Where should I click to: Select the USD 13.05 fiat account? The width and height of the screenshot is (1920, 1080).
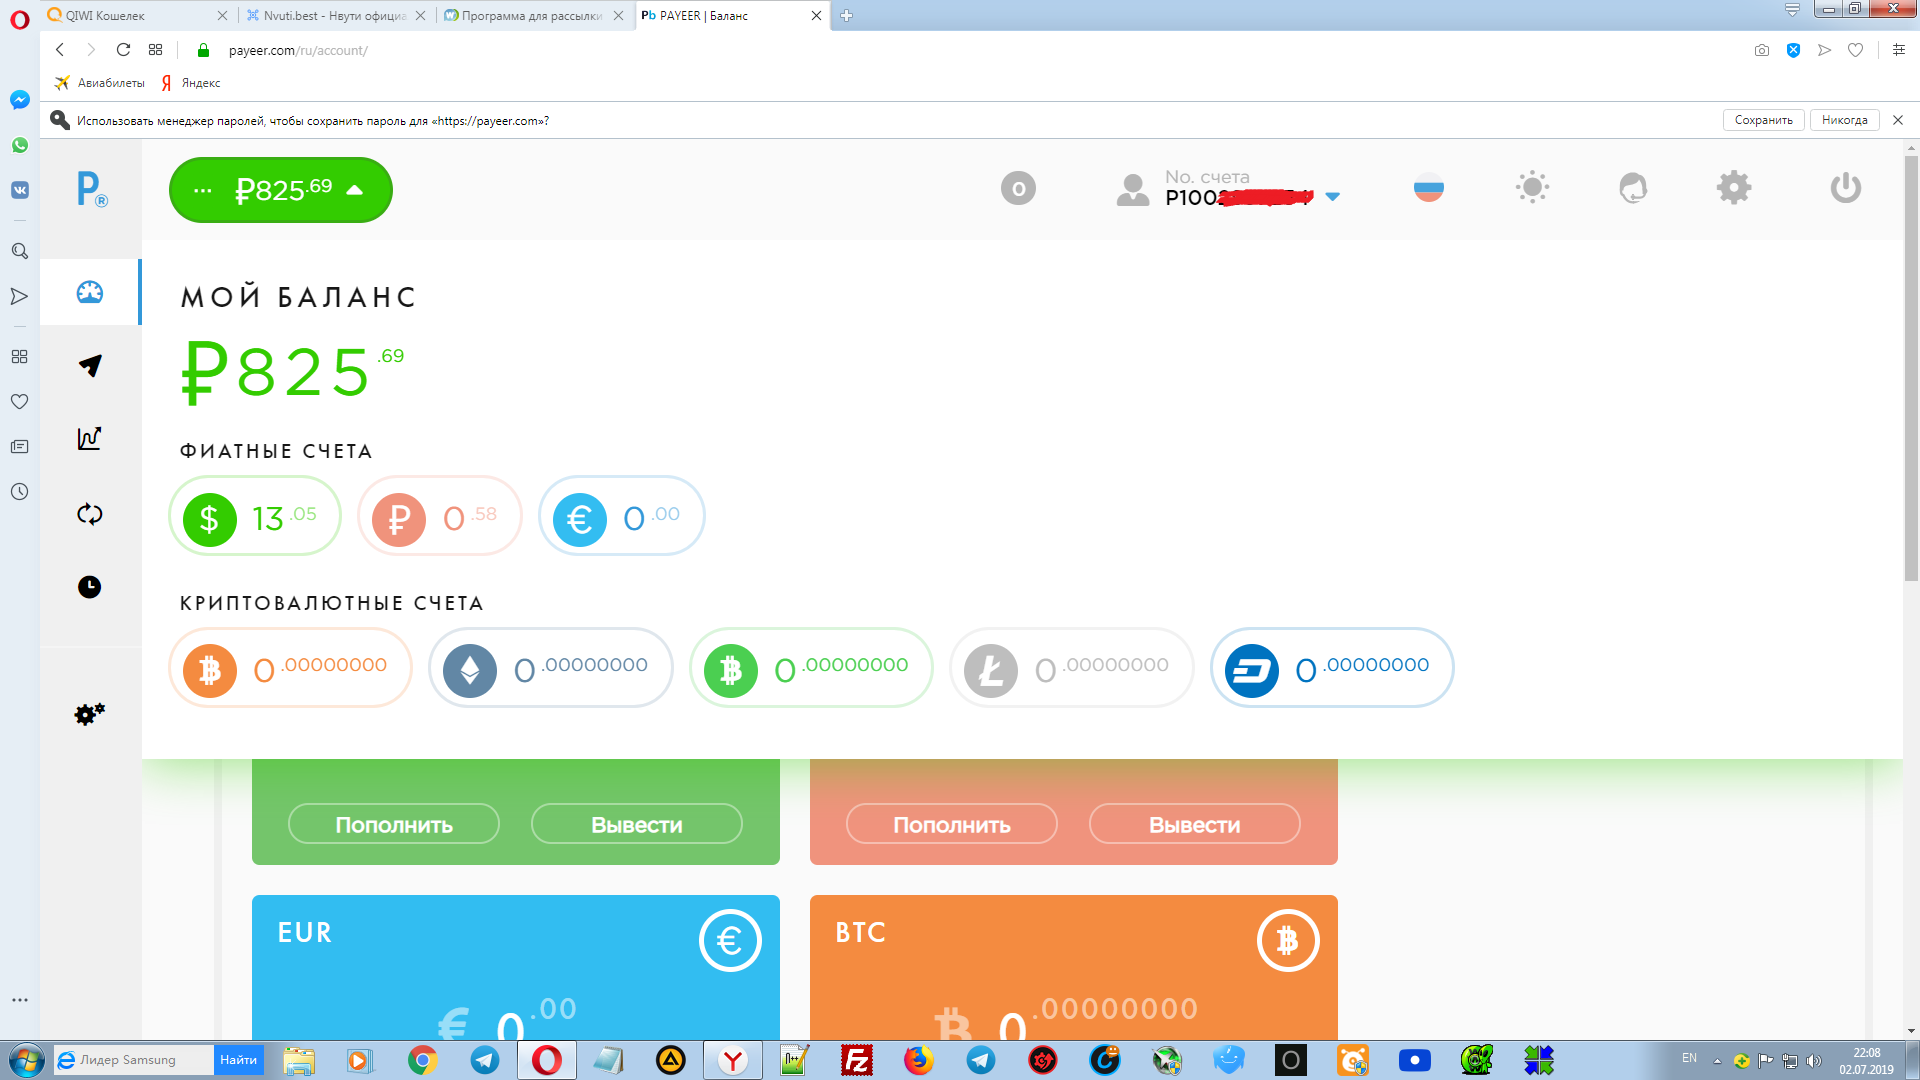255,516
